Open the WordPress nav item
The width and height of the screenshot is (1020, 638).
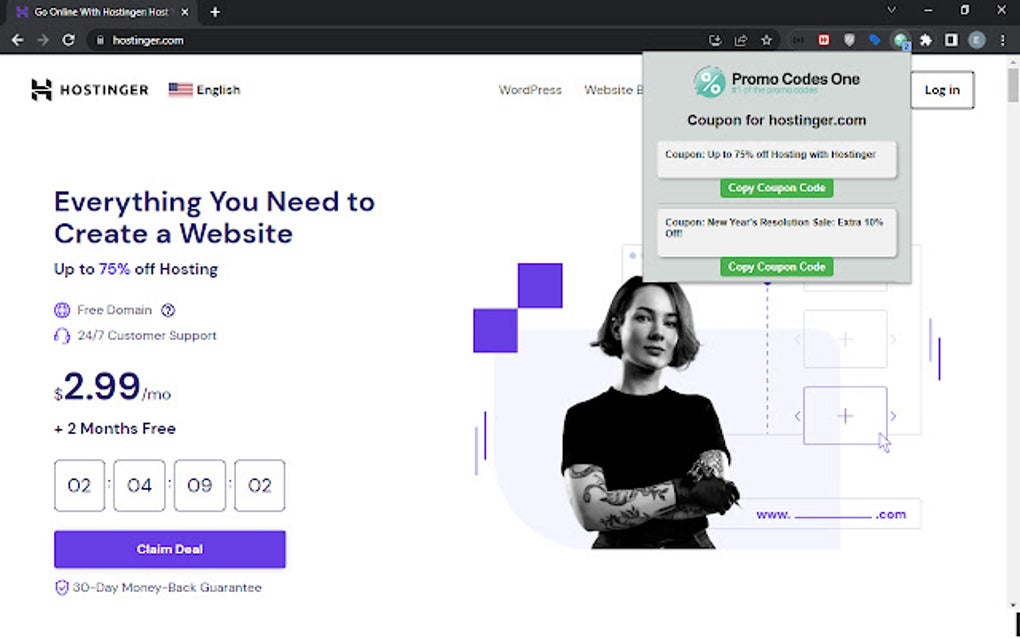(x=530, y=90)
